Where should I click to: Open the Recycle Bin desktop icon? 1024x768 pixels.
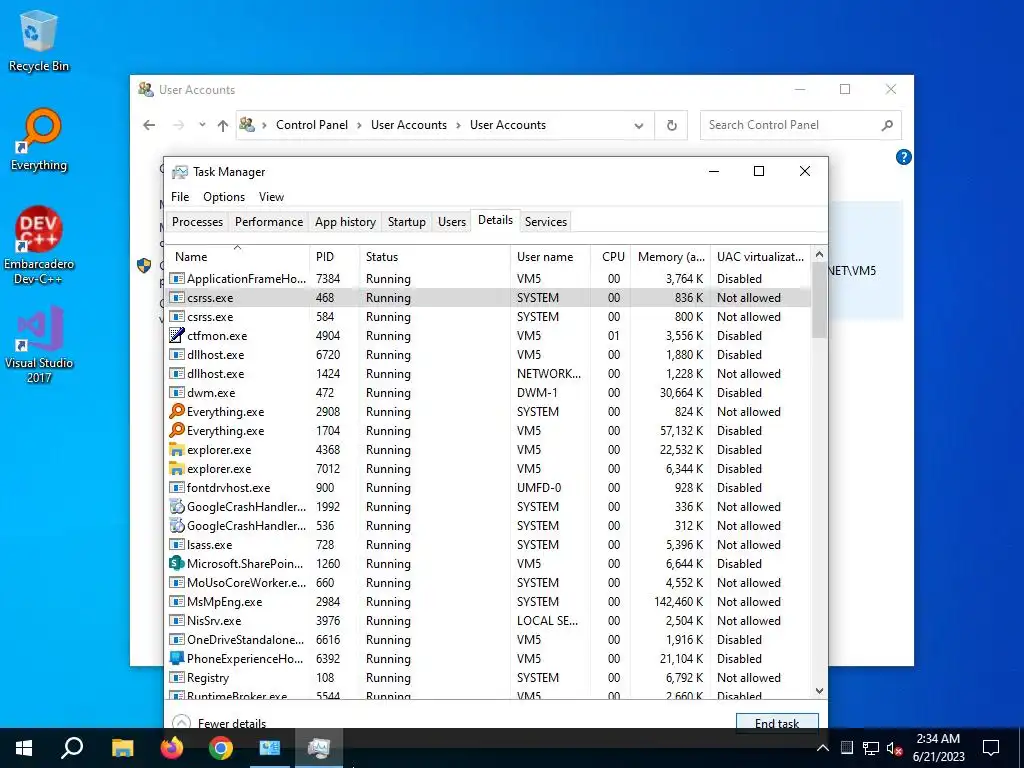pos(38,40)
